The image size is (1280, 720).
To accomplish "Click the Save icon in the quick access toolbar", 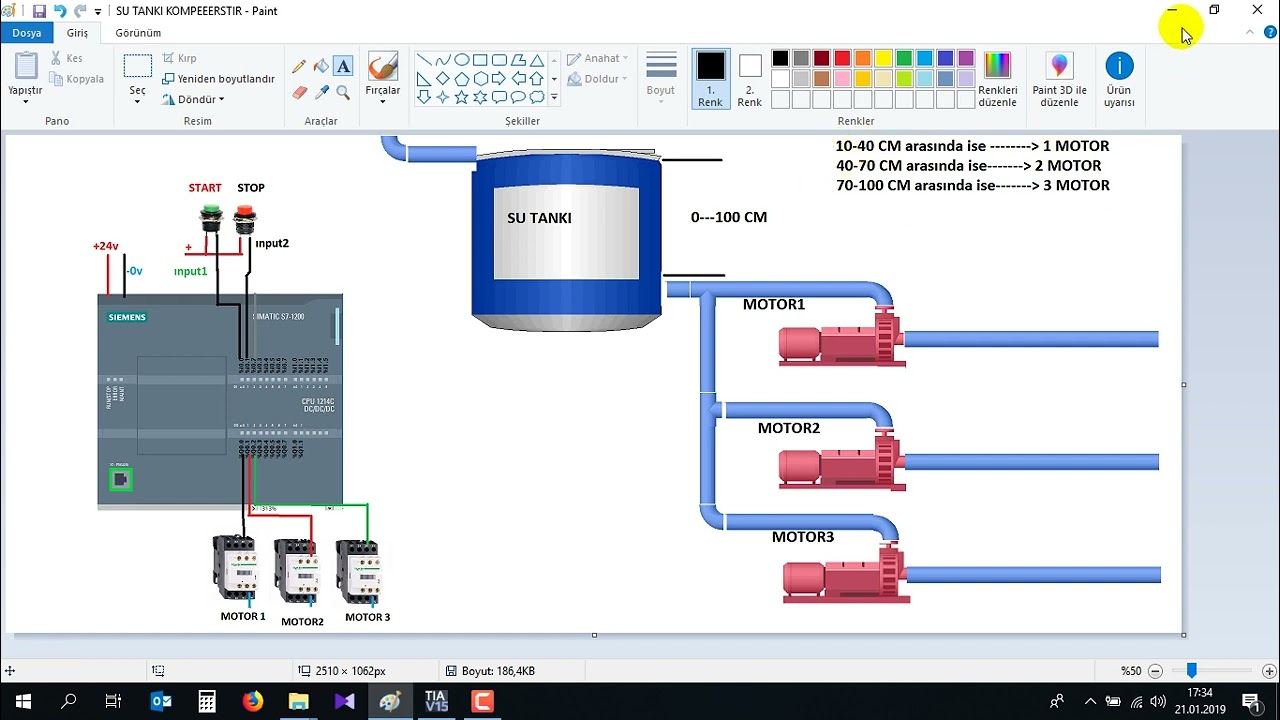I will pos(39,11).
